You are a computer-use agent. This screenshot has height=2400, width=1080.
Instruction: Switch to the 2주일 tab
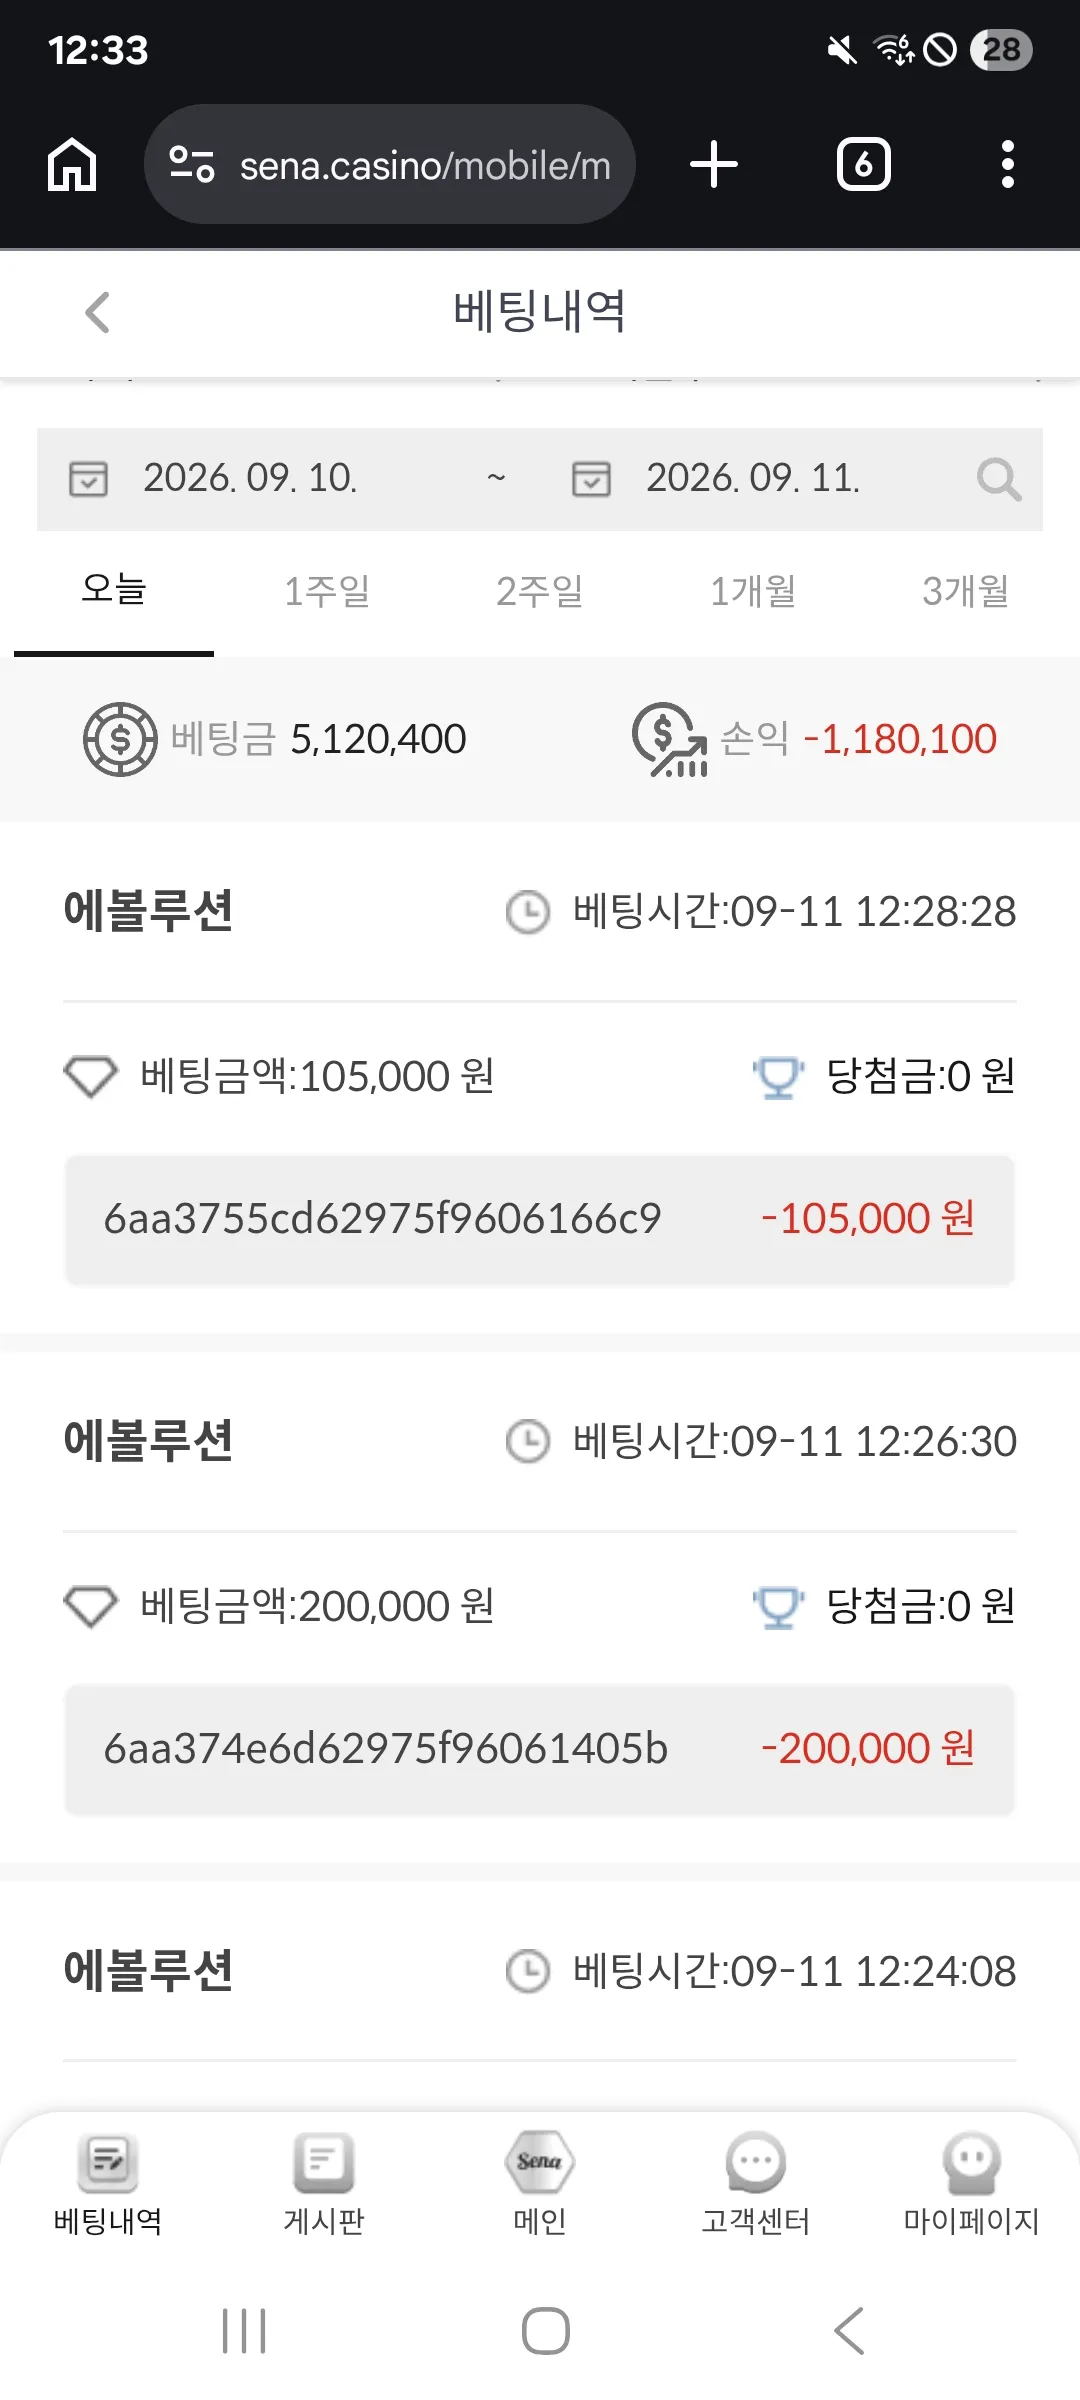coord(540,591)
